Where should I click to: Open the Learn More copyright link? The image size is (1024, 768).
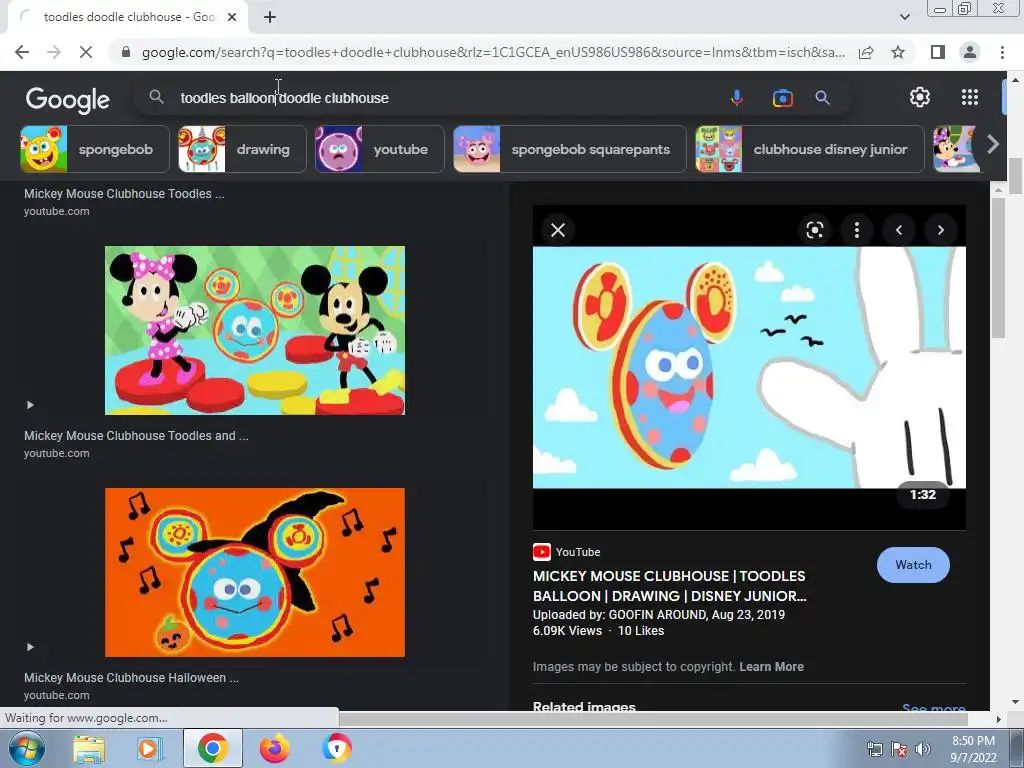coord(771,667)
